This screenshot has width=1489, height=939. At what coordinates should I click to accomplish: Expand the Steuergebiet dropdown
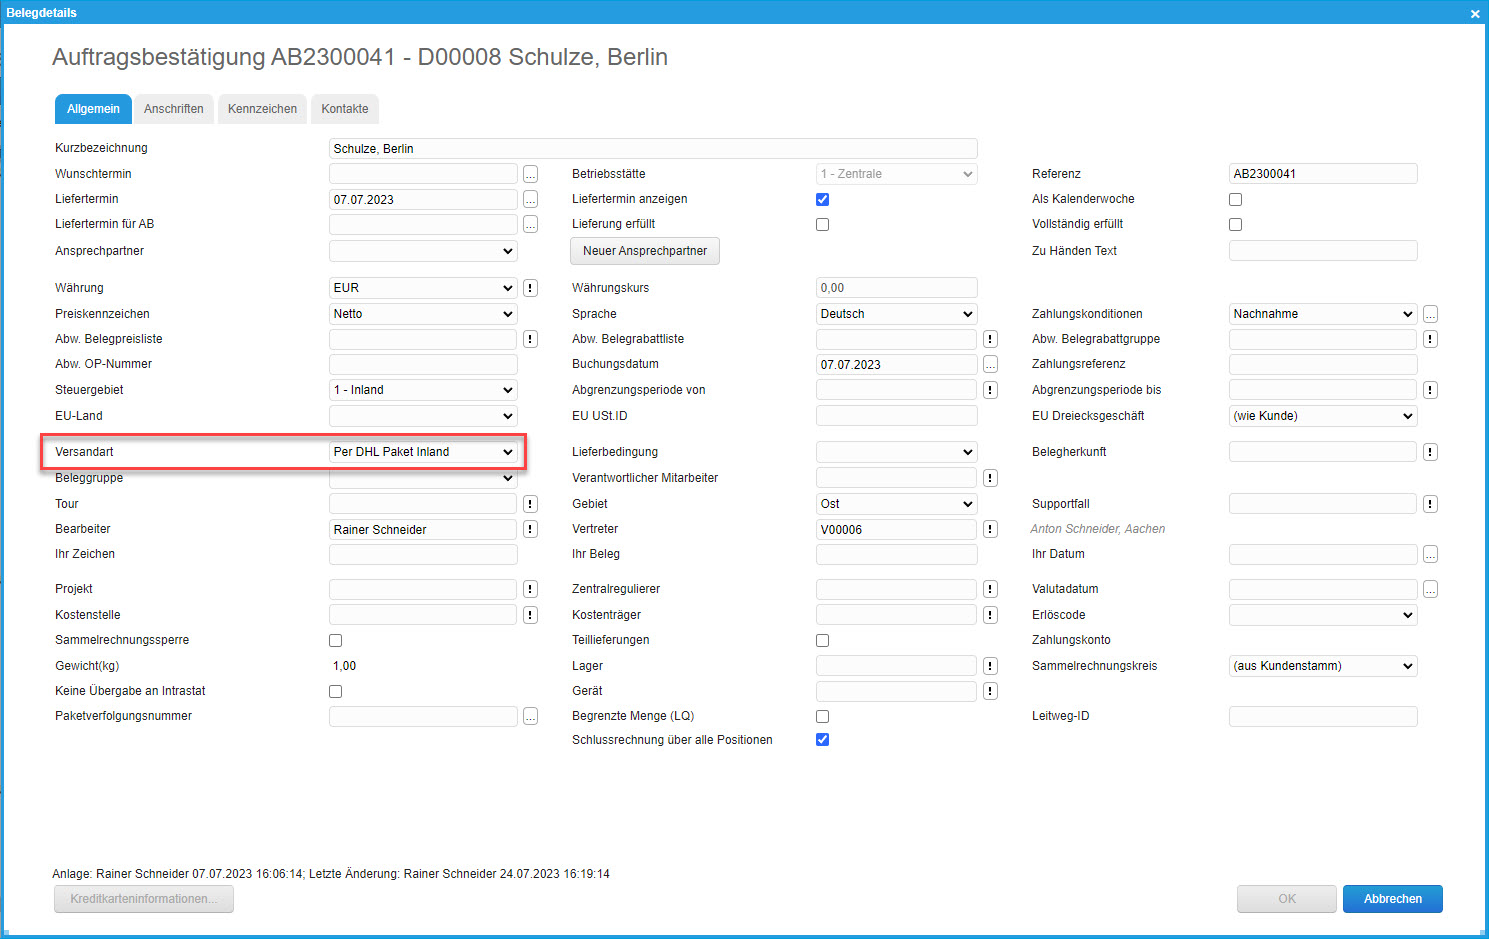click(422, 390)
